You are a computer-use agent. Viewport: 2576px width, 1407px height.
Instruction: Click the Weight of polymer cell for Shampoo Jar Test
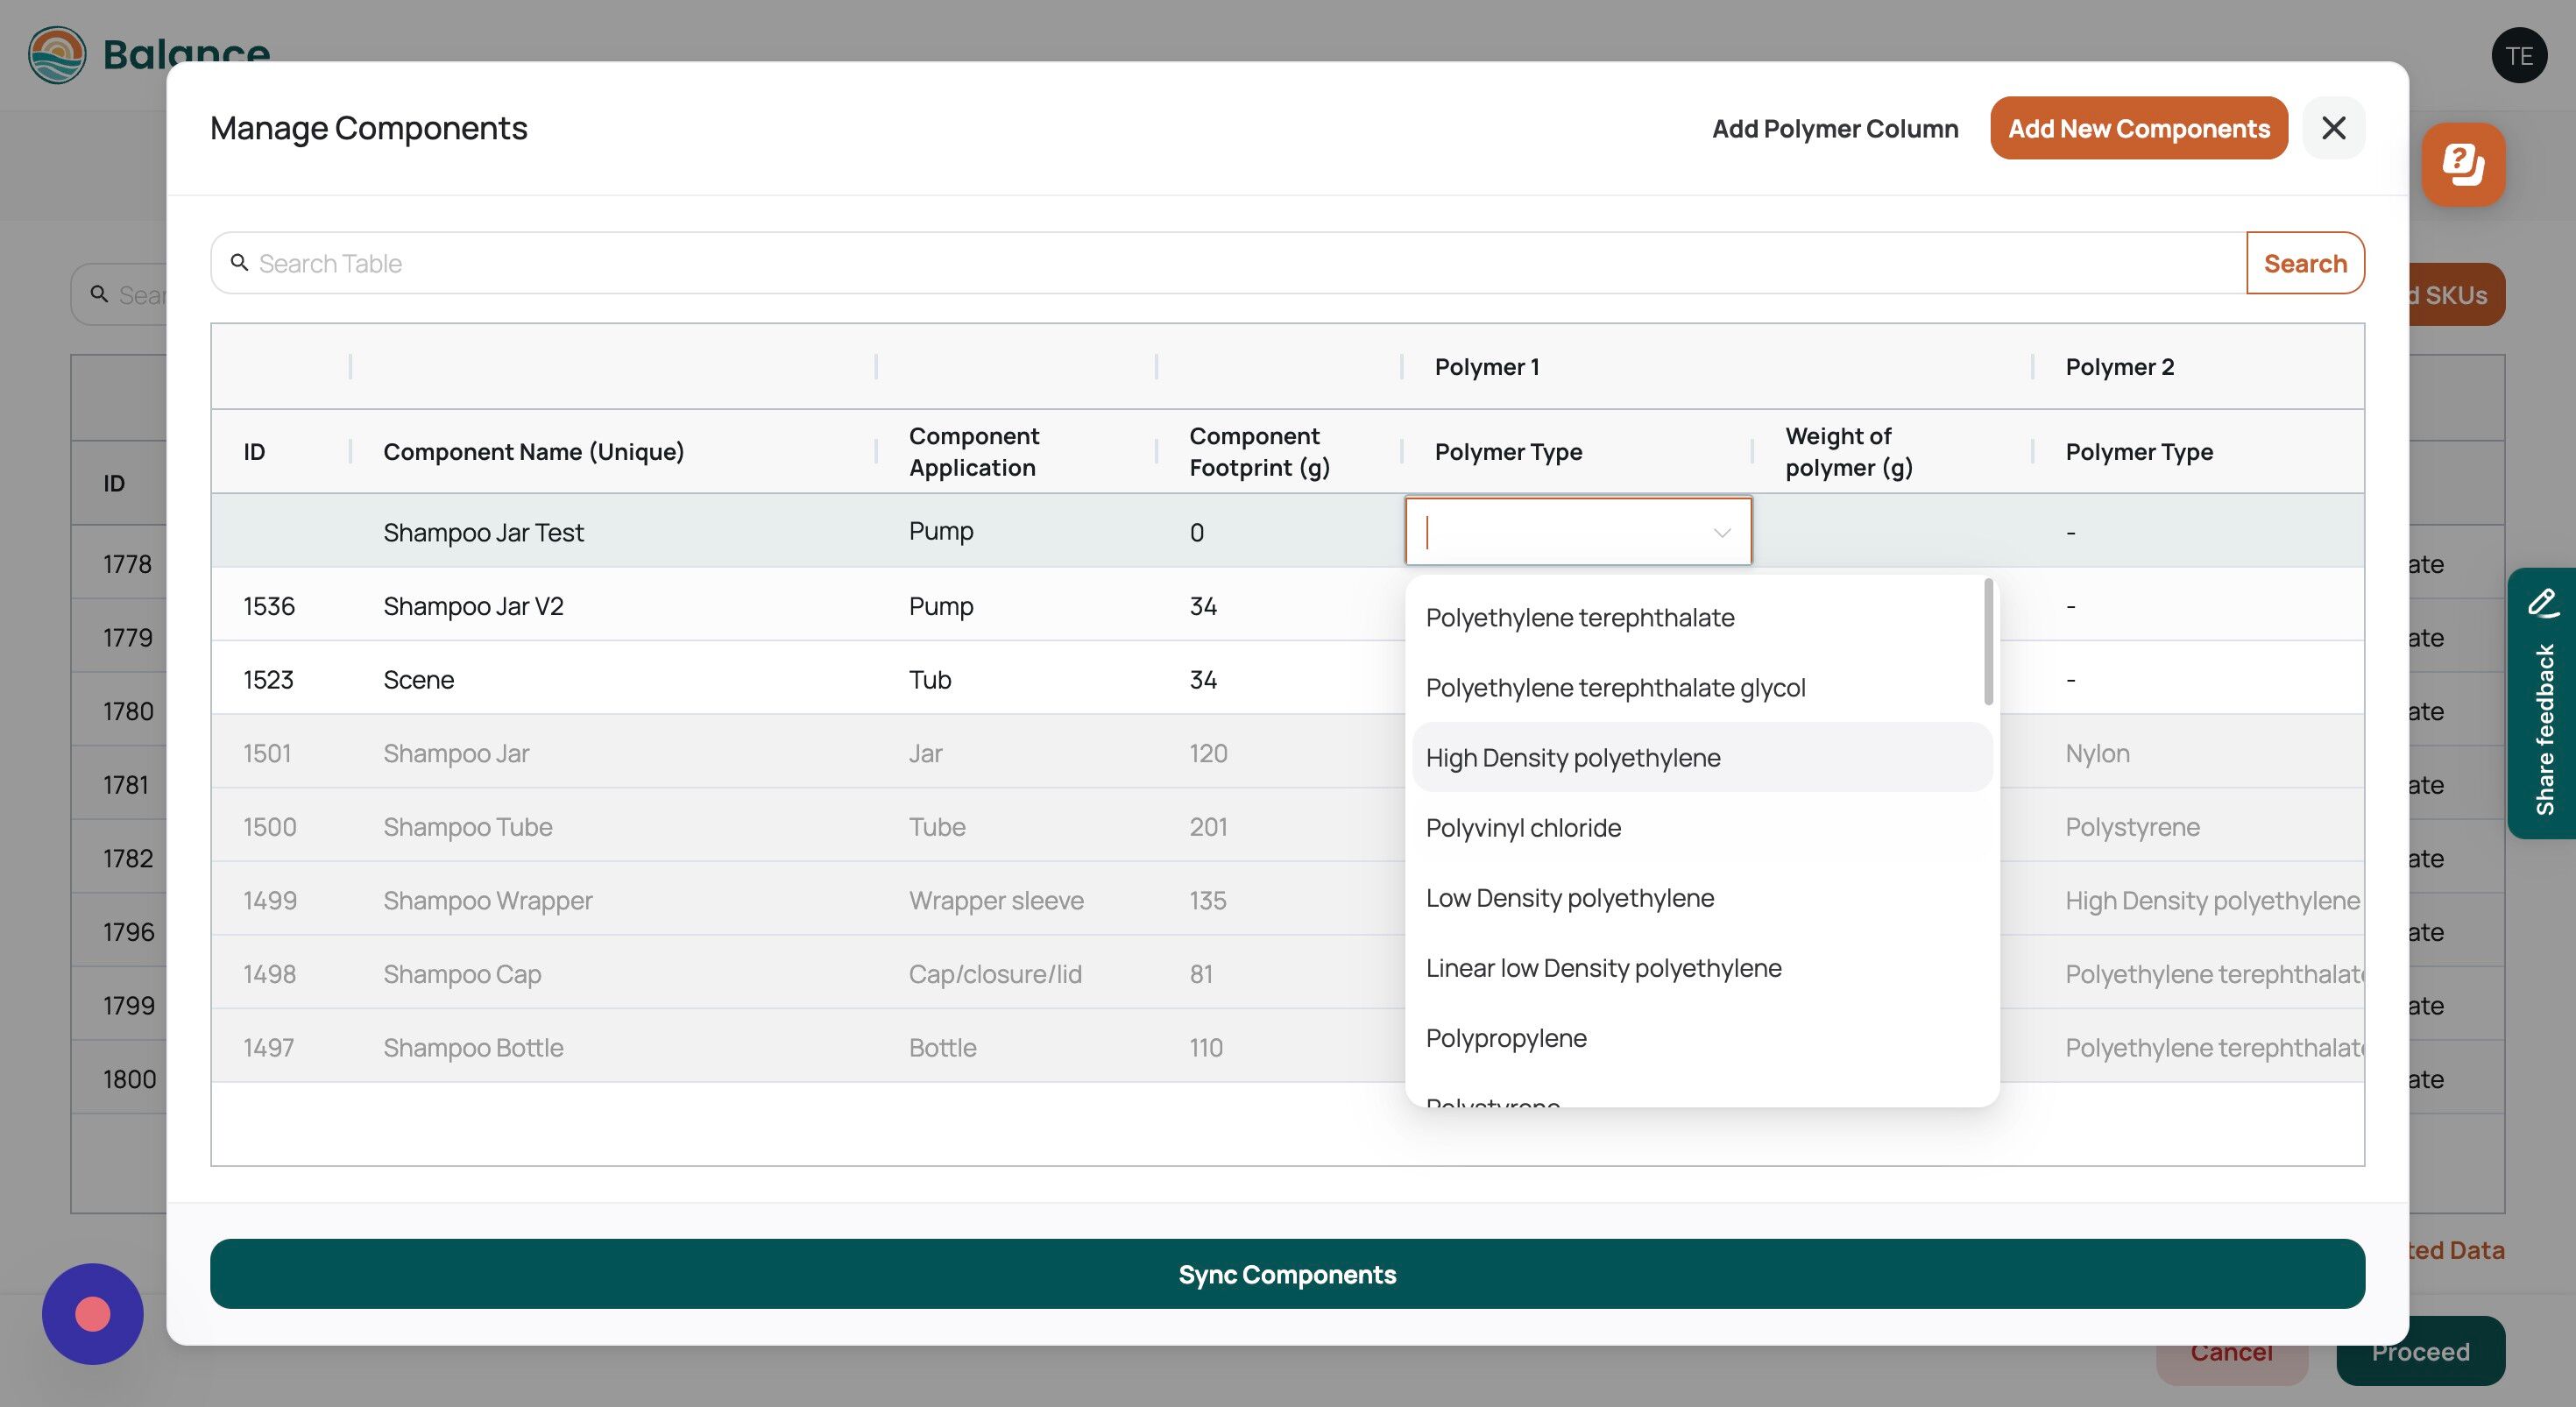pos(1892,531)
